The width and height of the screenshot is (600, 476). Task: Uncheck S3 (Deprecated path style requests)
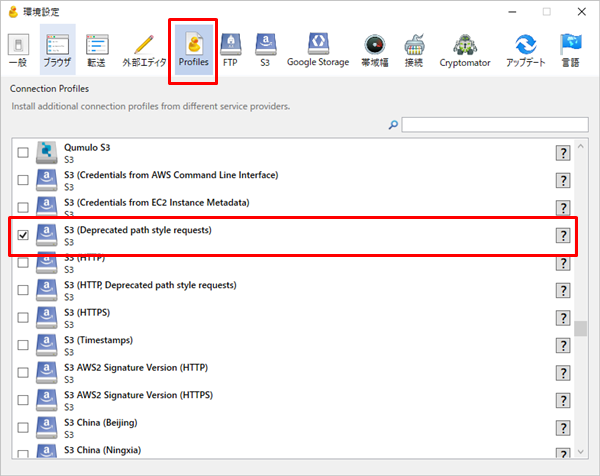[23, 236]
